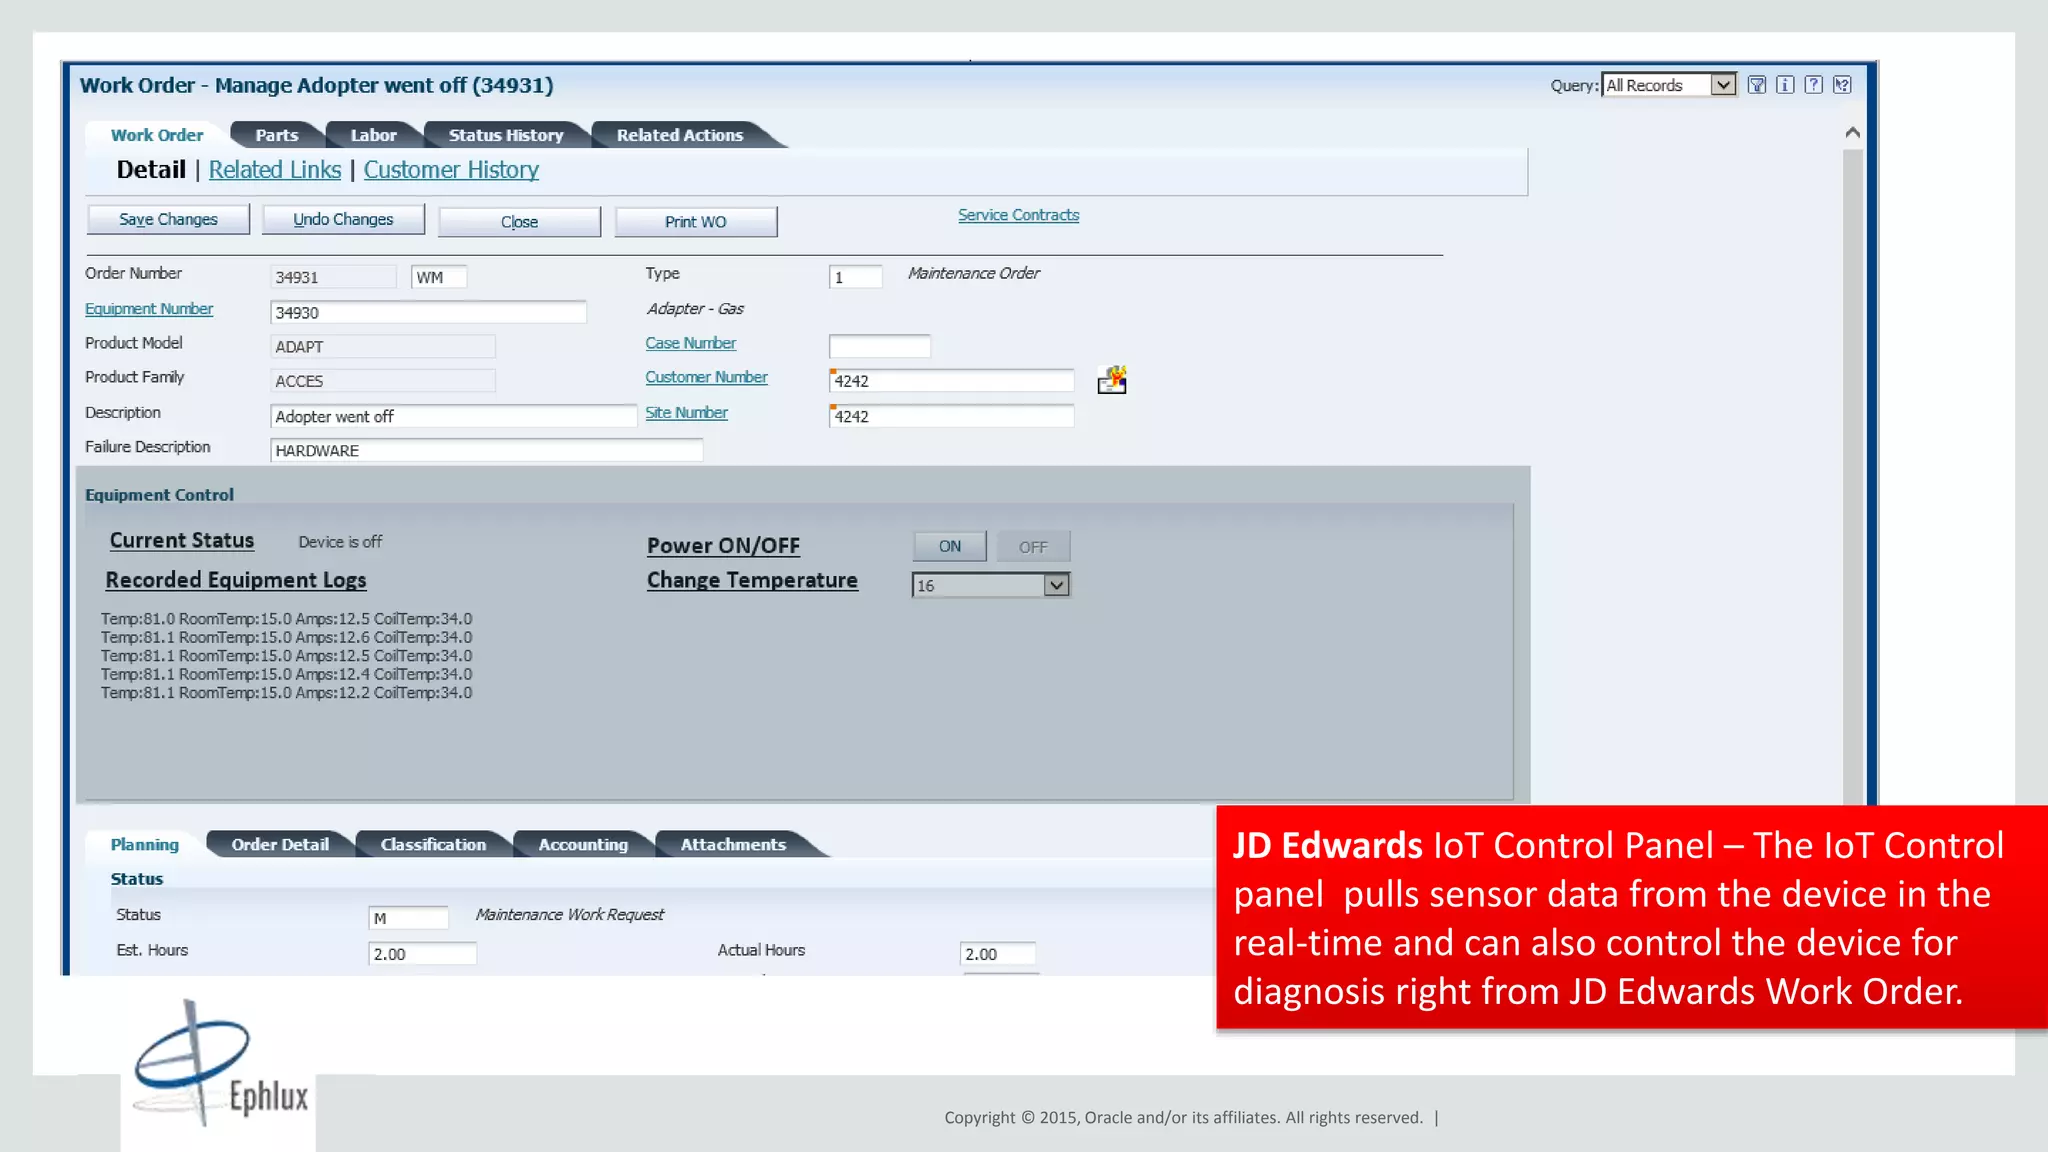Click the Undo Changes button
The width and height of the screenshot is (2048, 1152).
tap(343, 219)
